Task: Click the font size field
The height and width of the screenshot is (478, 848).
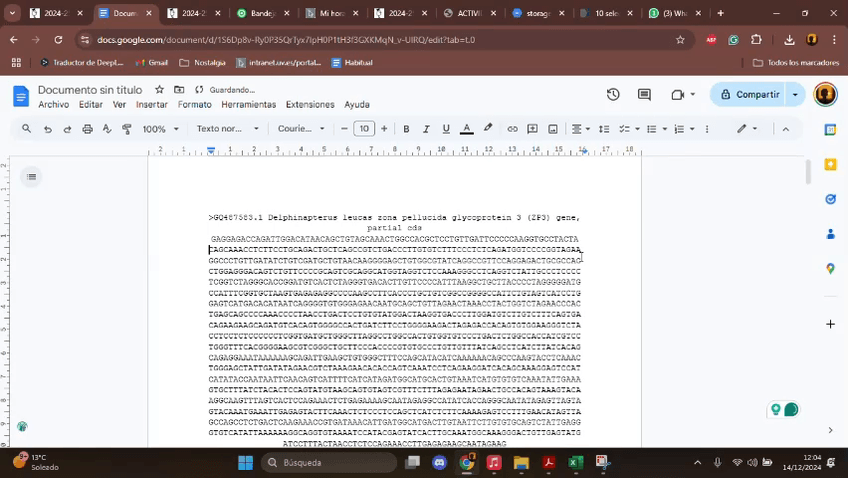Action: [364, 129]
